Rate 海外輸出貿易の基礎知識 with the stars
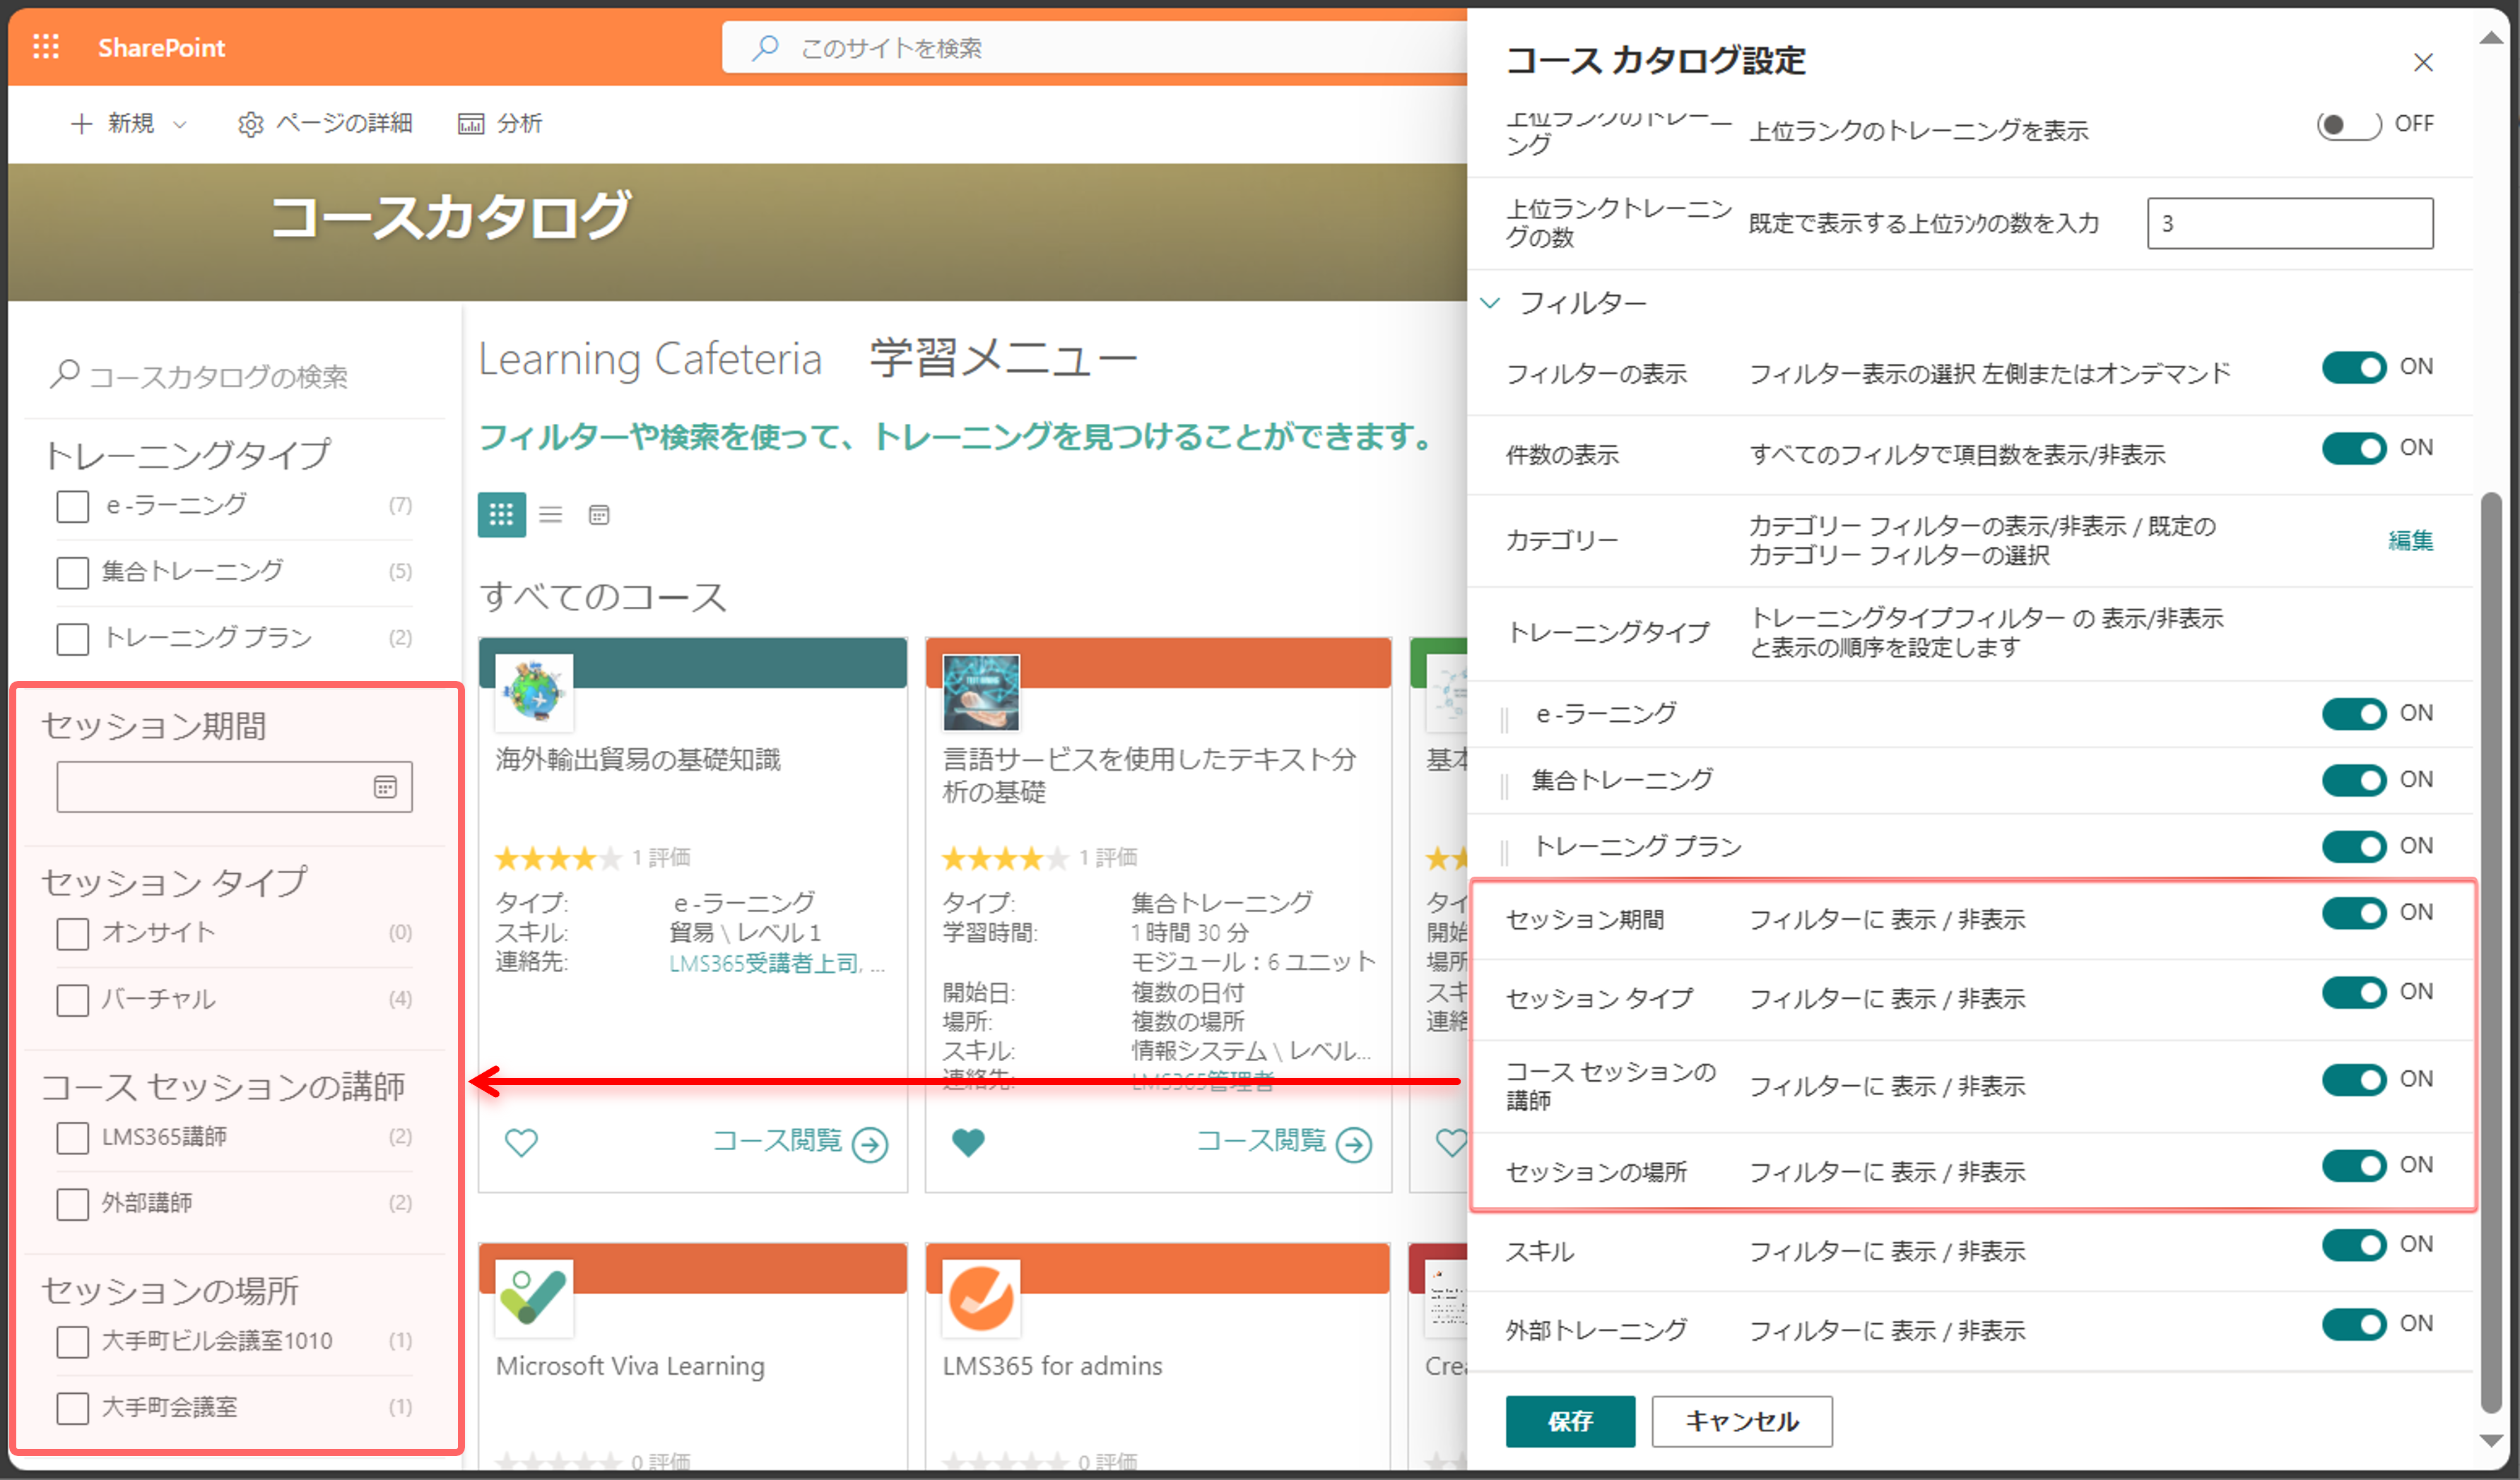The width and height of the screenshot is (2520, 1480). [558, 857]
